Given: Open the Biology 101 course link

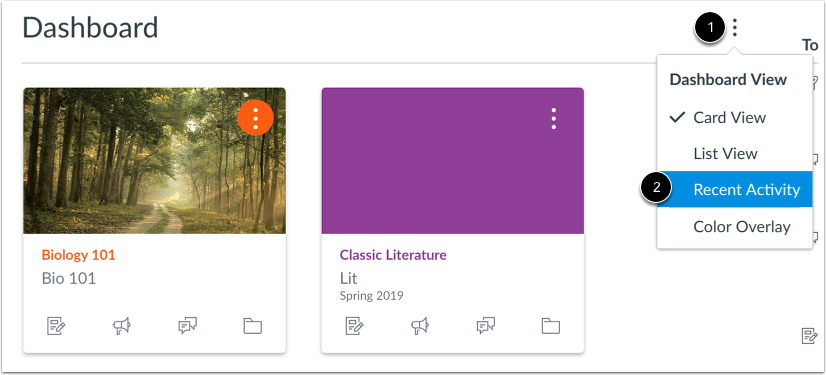Looking at the screenshot, I should pos(78,255).
